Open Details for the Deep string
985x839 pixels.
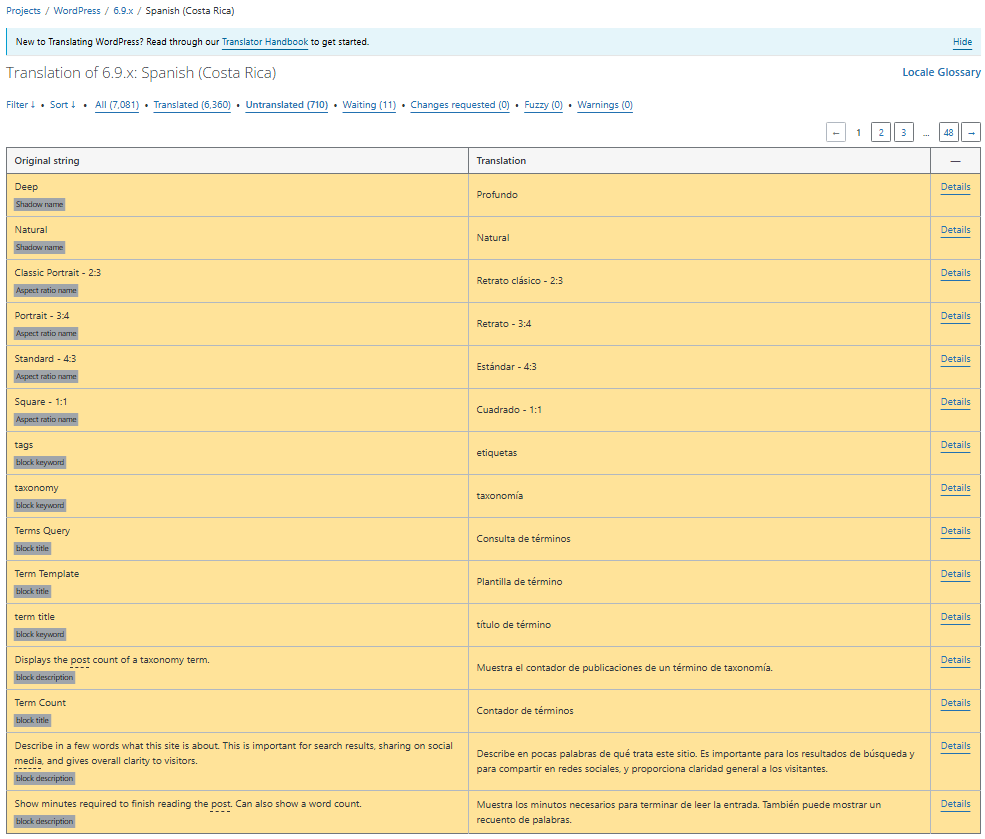(x=955, y=187)
